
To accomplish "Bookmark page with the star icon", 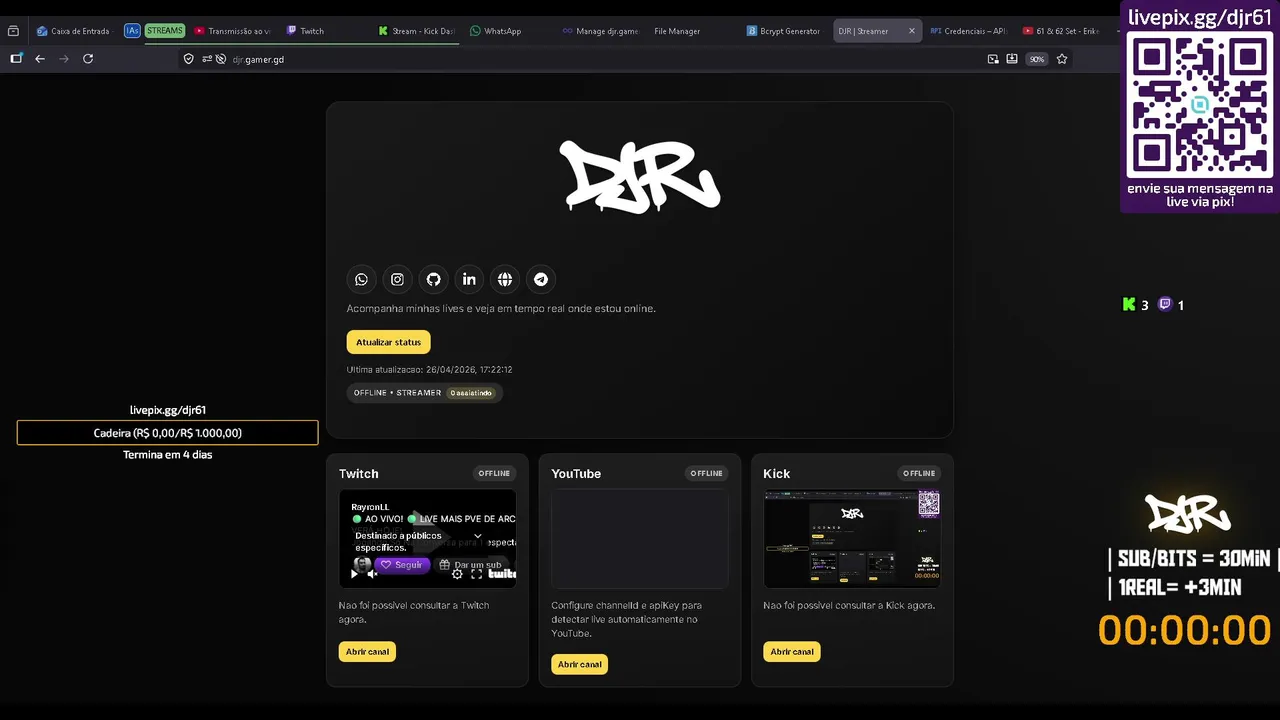I will [1062, 59].
